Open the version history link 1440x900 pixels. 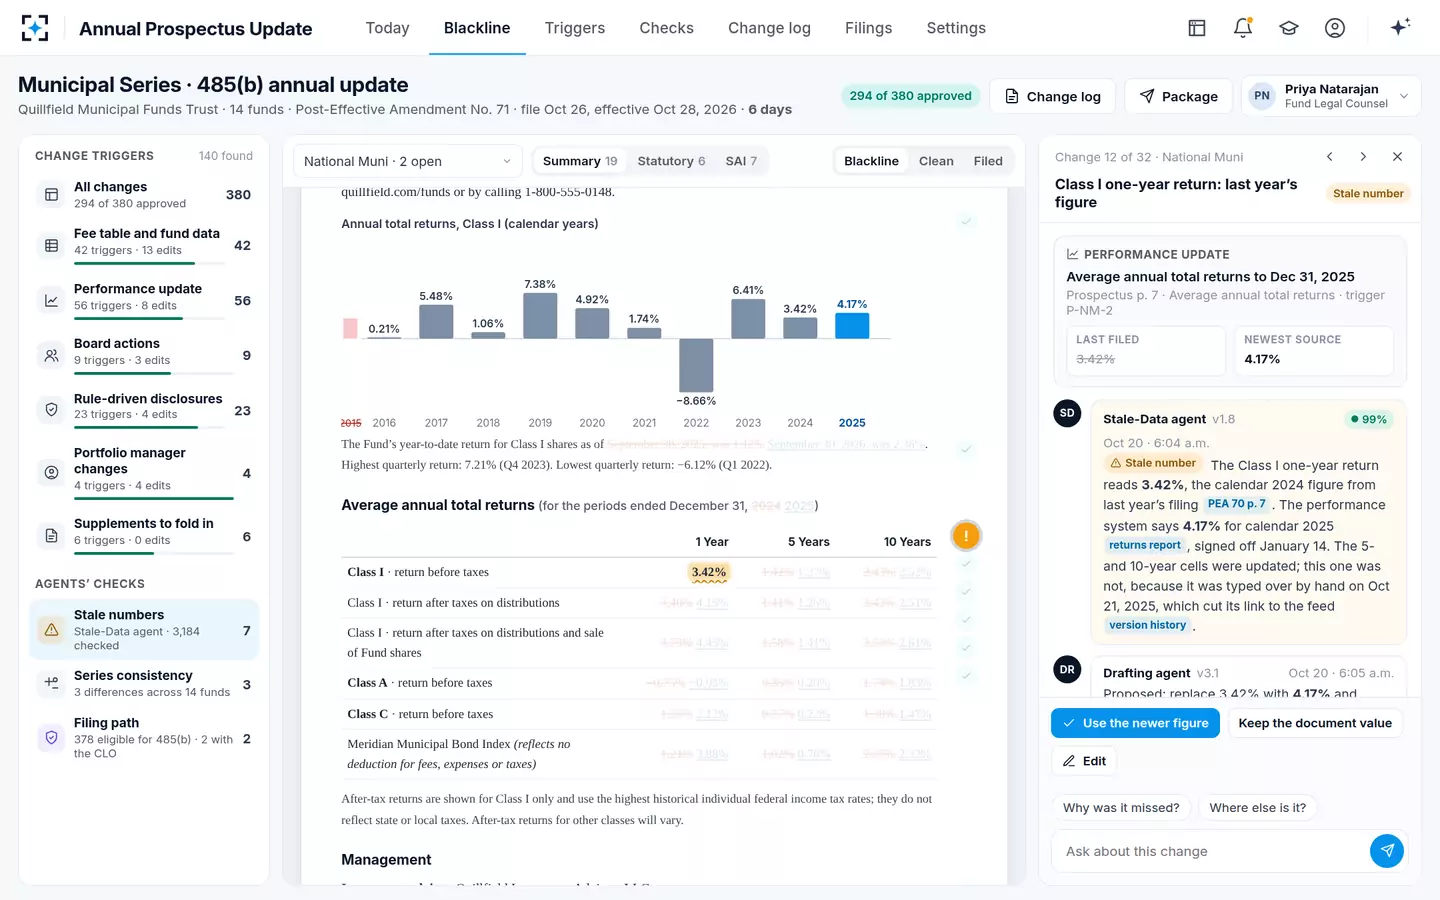pos(1147,625)
